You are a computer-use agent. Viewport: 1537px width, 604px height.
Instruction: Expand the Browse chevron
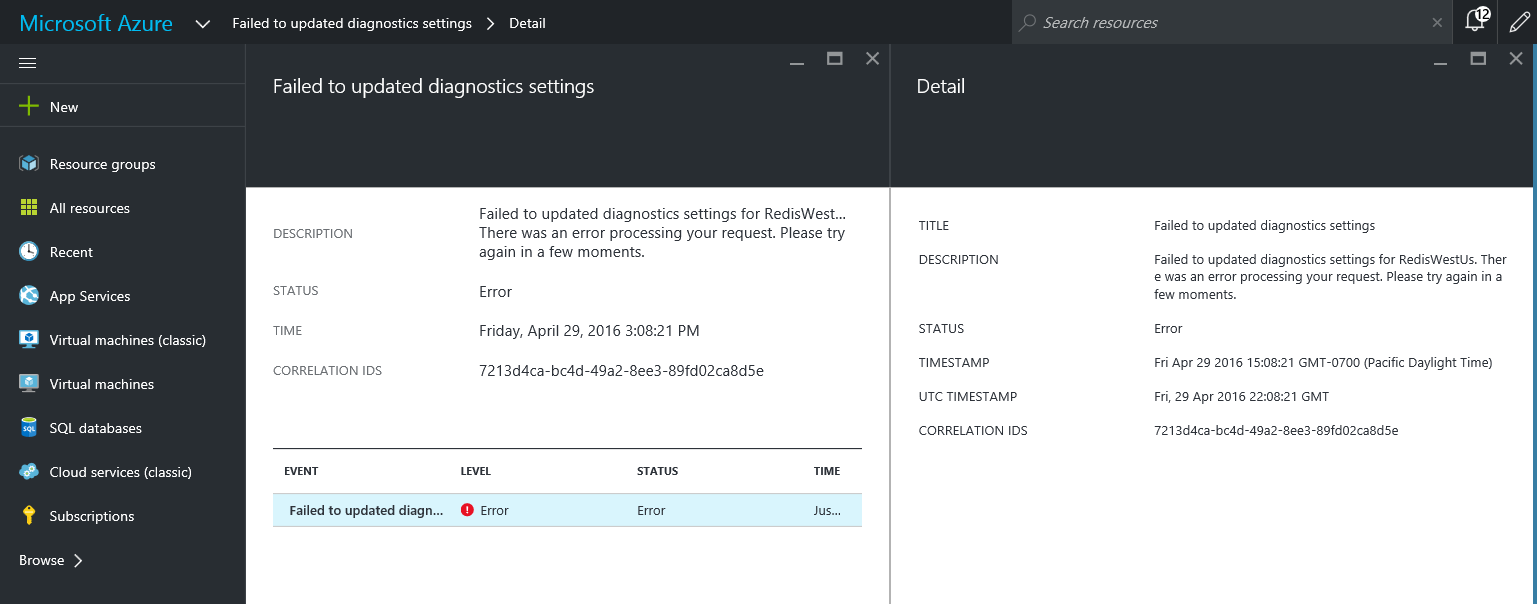[78, 560]
